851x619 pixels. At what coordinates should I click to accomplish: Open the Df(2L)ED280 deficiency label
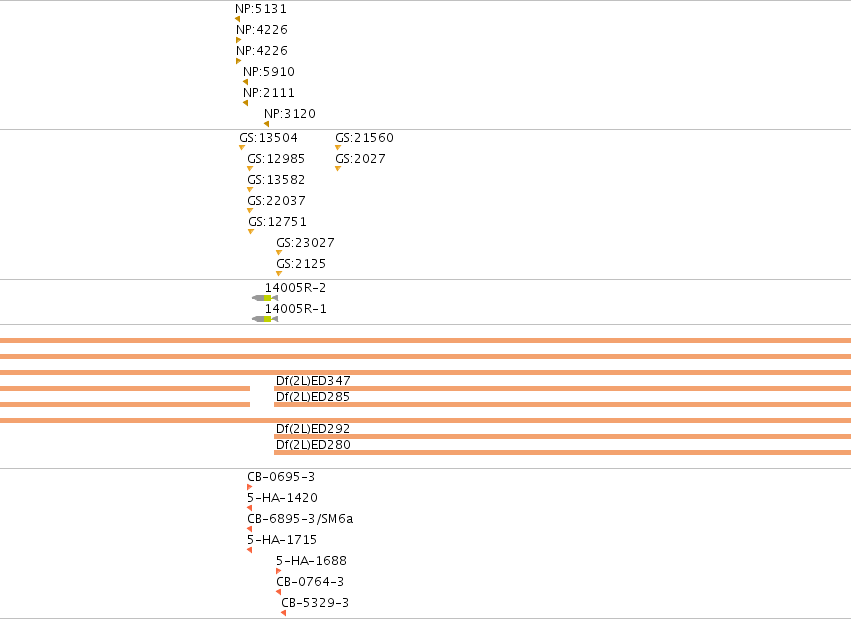[313, 445]
